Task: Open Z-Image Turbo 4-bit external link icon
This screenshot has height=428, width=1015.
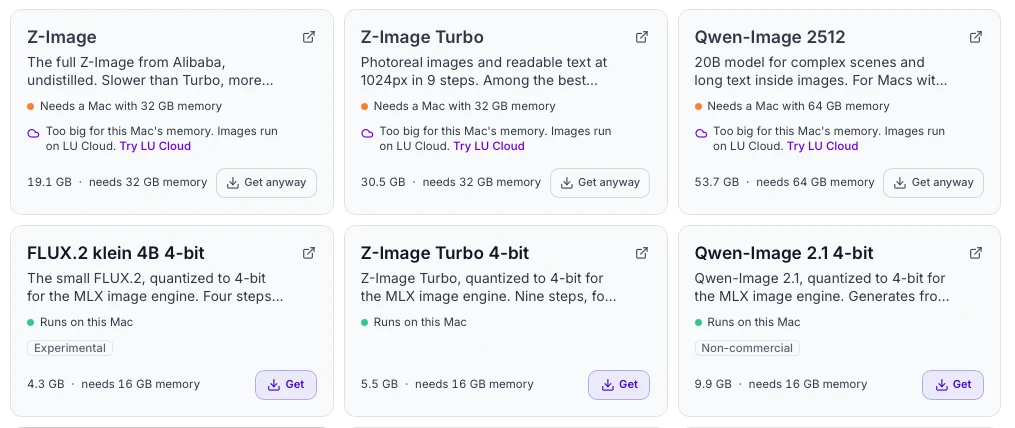Action: coord(641,253)
